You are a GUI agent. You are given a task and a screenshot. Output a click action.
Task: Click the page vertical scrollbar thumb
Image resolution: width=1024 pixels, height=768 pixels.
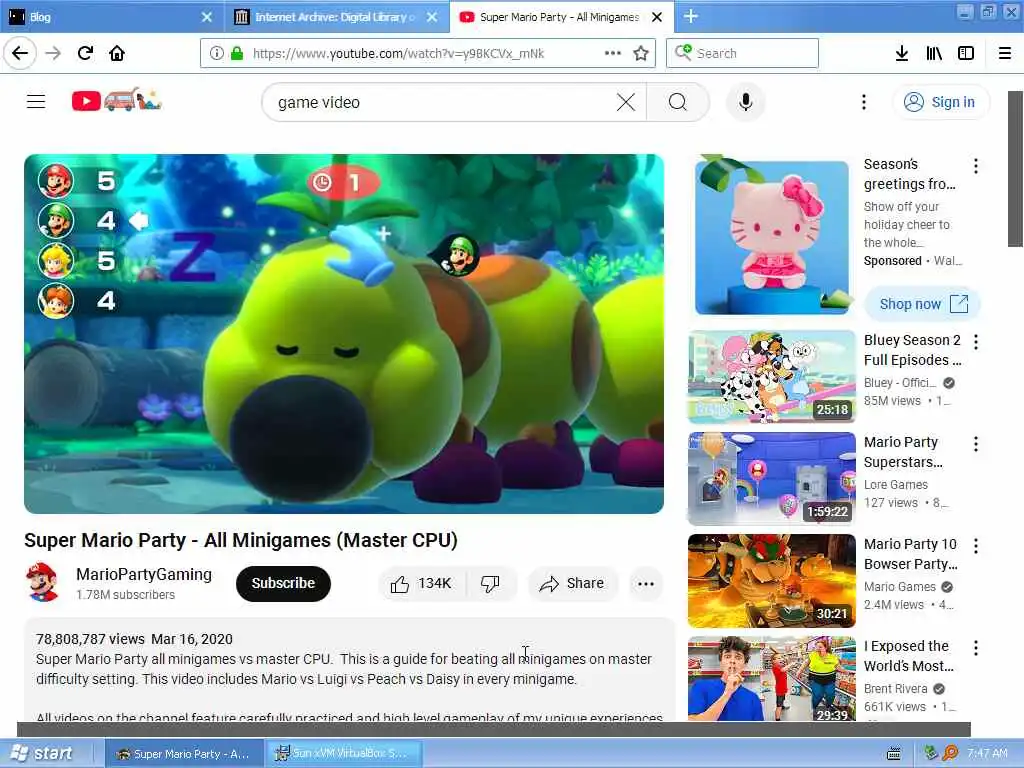tap(1016, 169)
